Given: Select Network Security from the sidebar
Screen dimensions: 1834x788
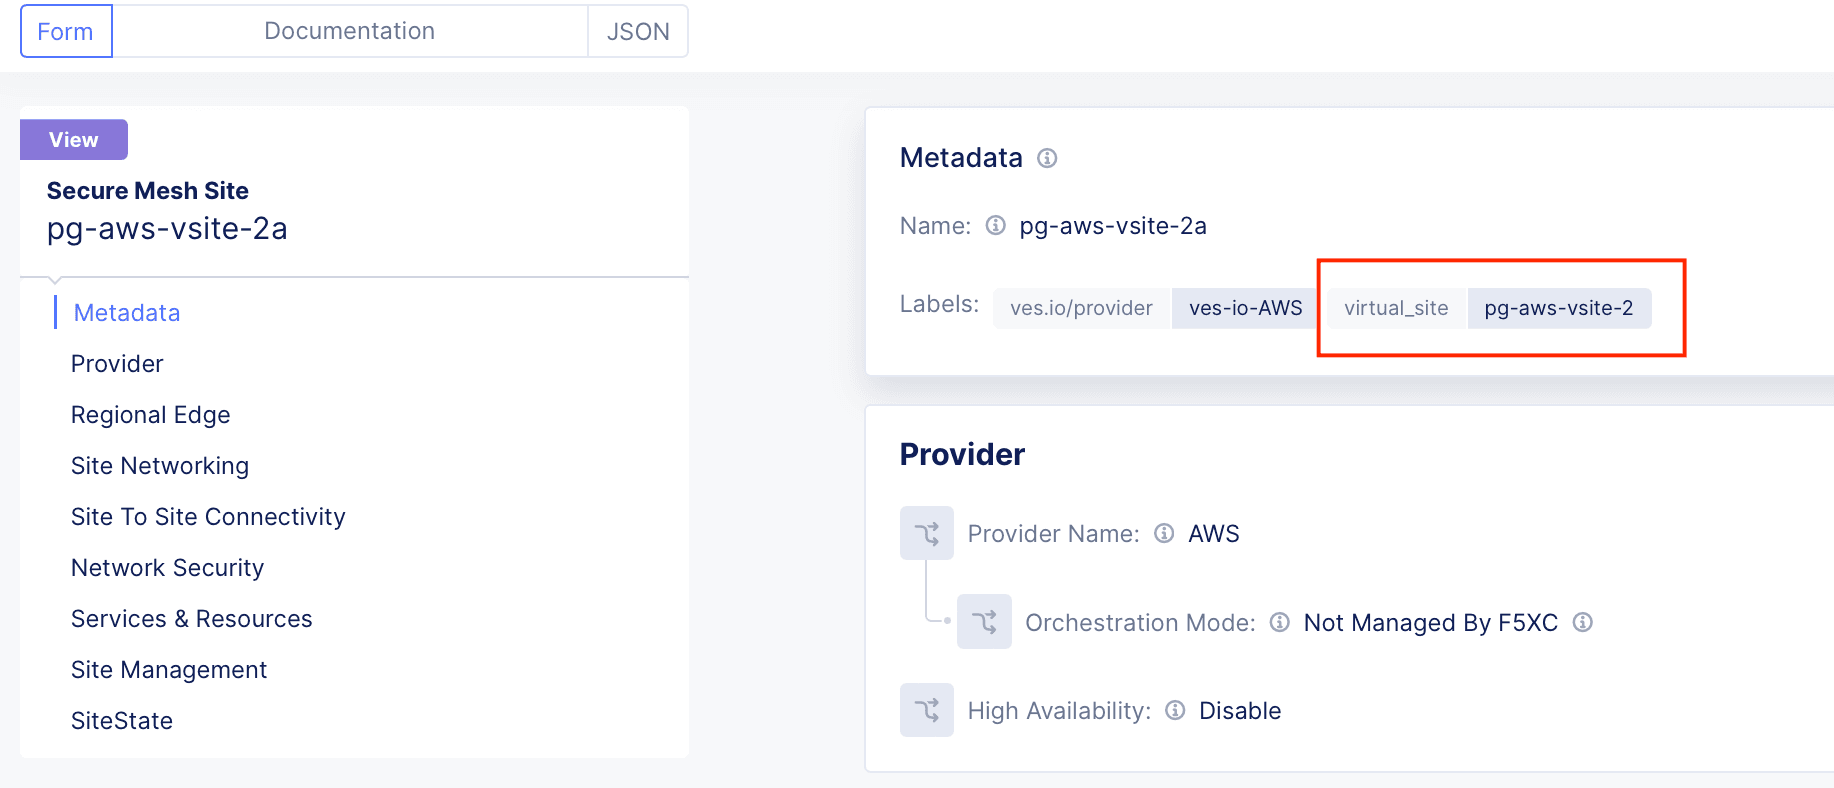Looking at the screenshot, I should tap(167, 568).
